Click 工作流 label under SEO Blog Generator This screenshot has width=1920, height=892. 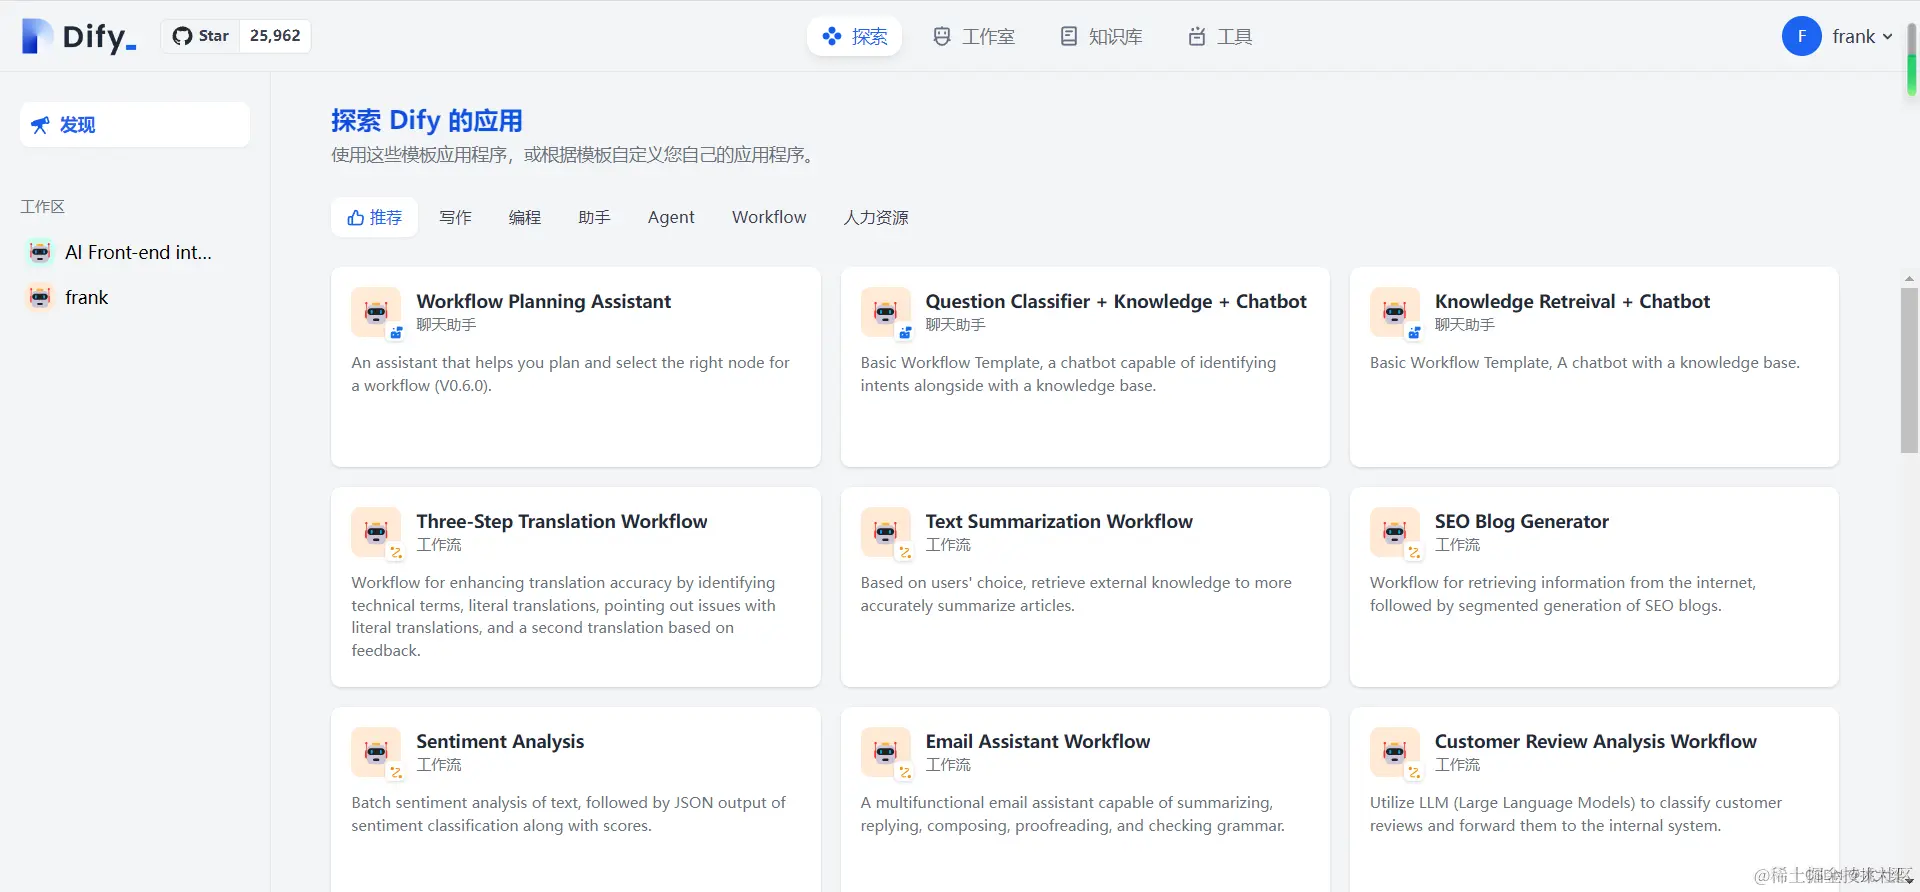[x=1457, y=545]
